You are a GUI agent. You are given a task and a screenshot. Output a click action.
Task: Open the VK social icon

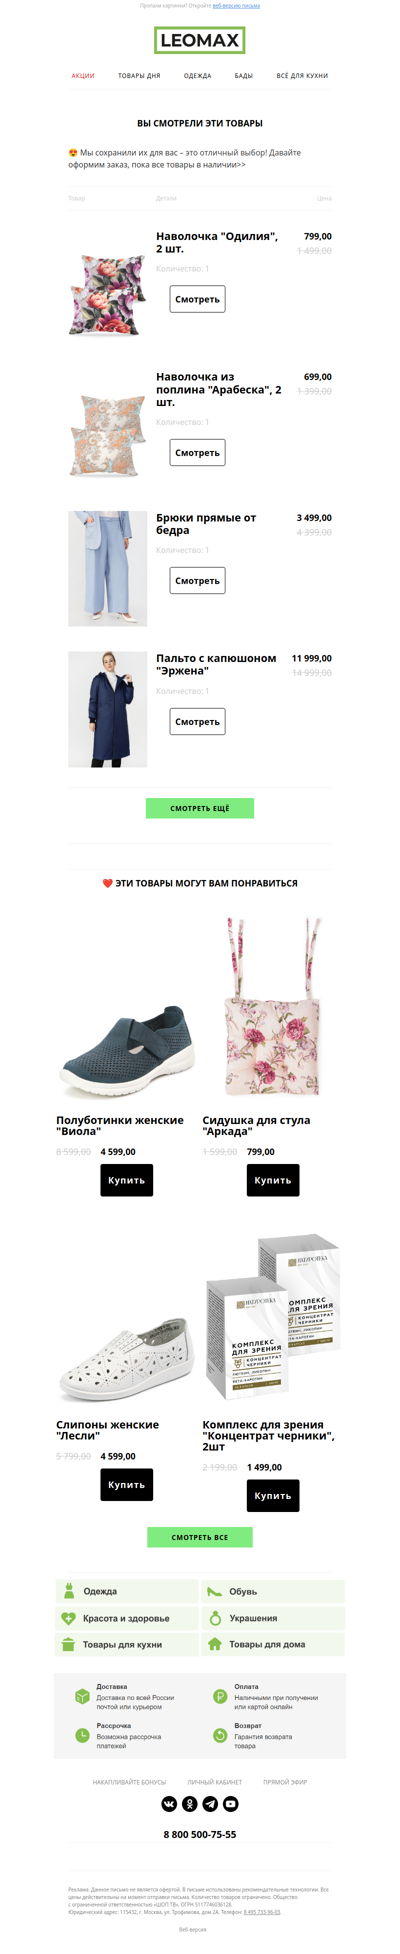(169, 1803)
